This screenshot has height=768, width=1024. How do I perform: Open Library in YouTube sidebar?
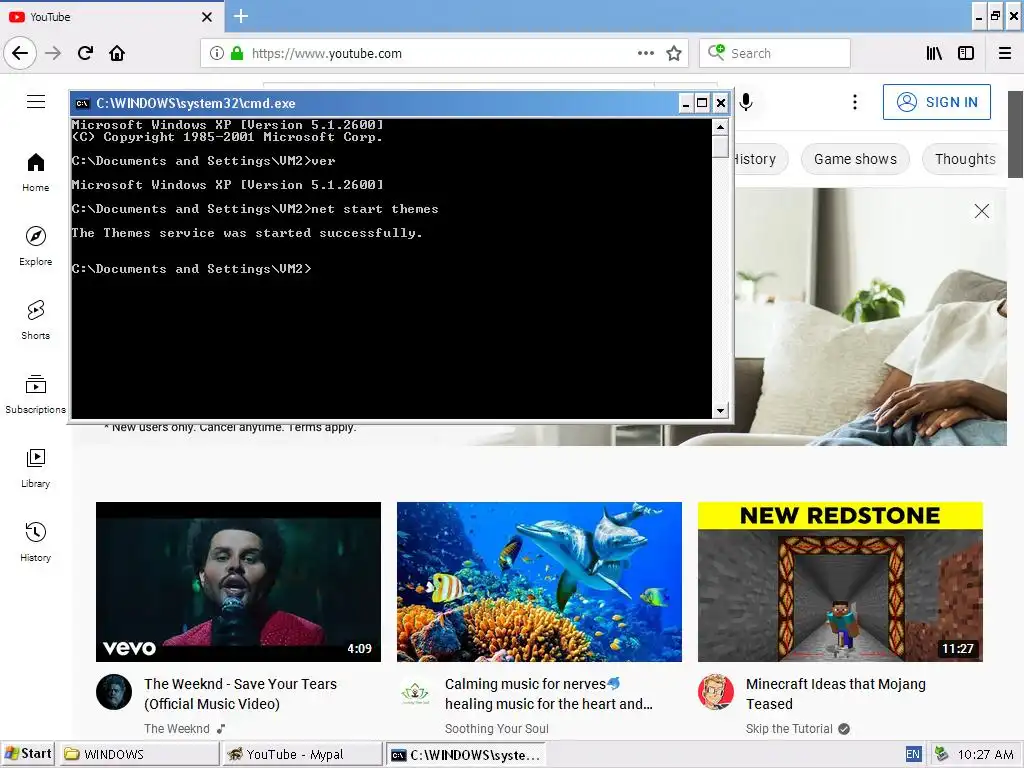pos(36,468)
